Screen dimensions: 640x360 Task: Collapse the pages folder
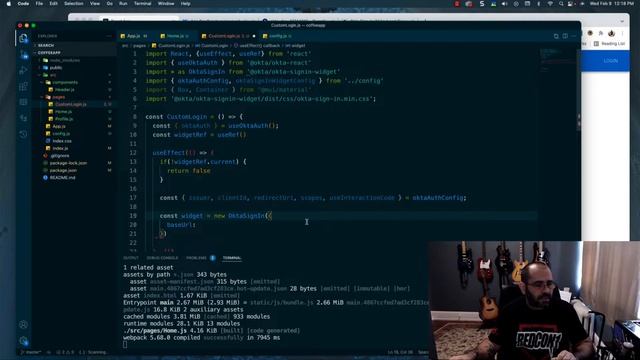point(74,97)
